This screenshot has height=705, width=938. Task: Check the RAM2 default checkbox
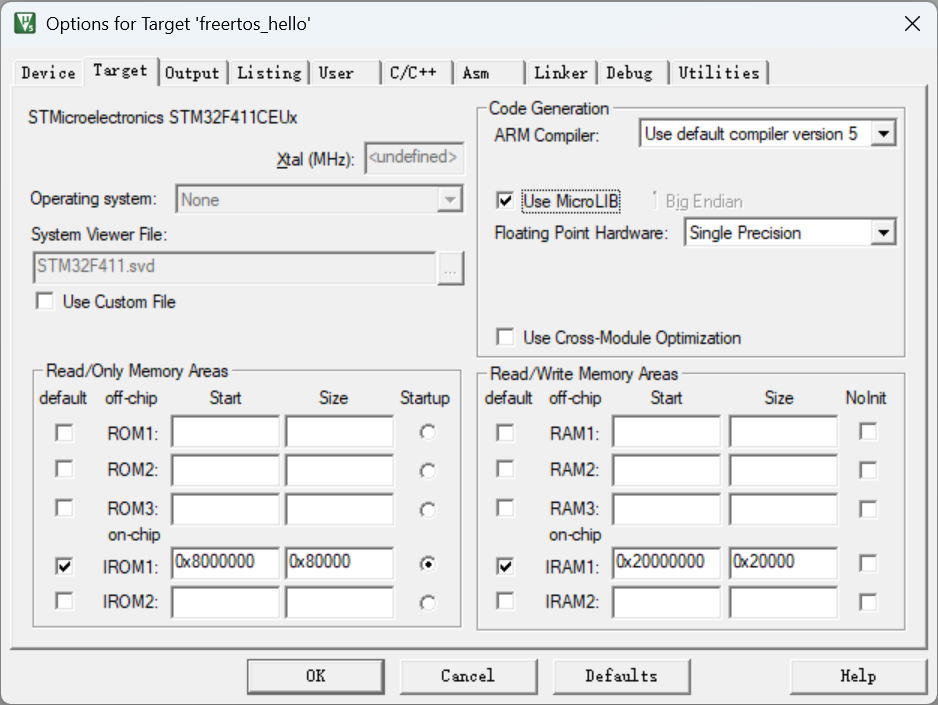[x=505, y=469]
